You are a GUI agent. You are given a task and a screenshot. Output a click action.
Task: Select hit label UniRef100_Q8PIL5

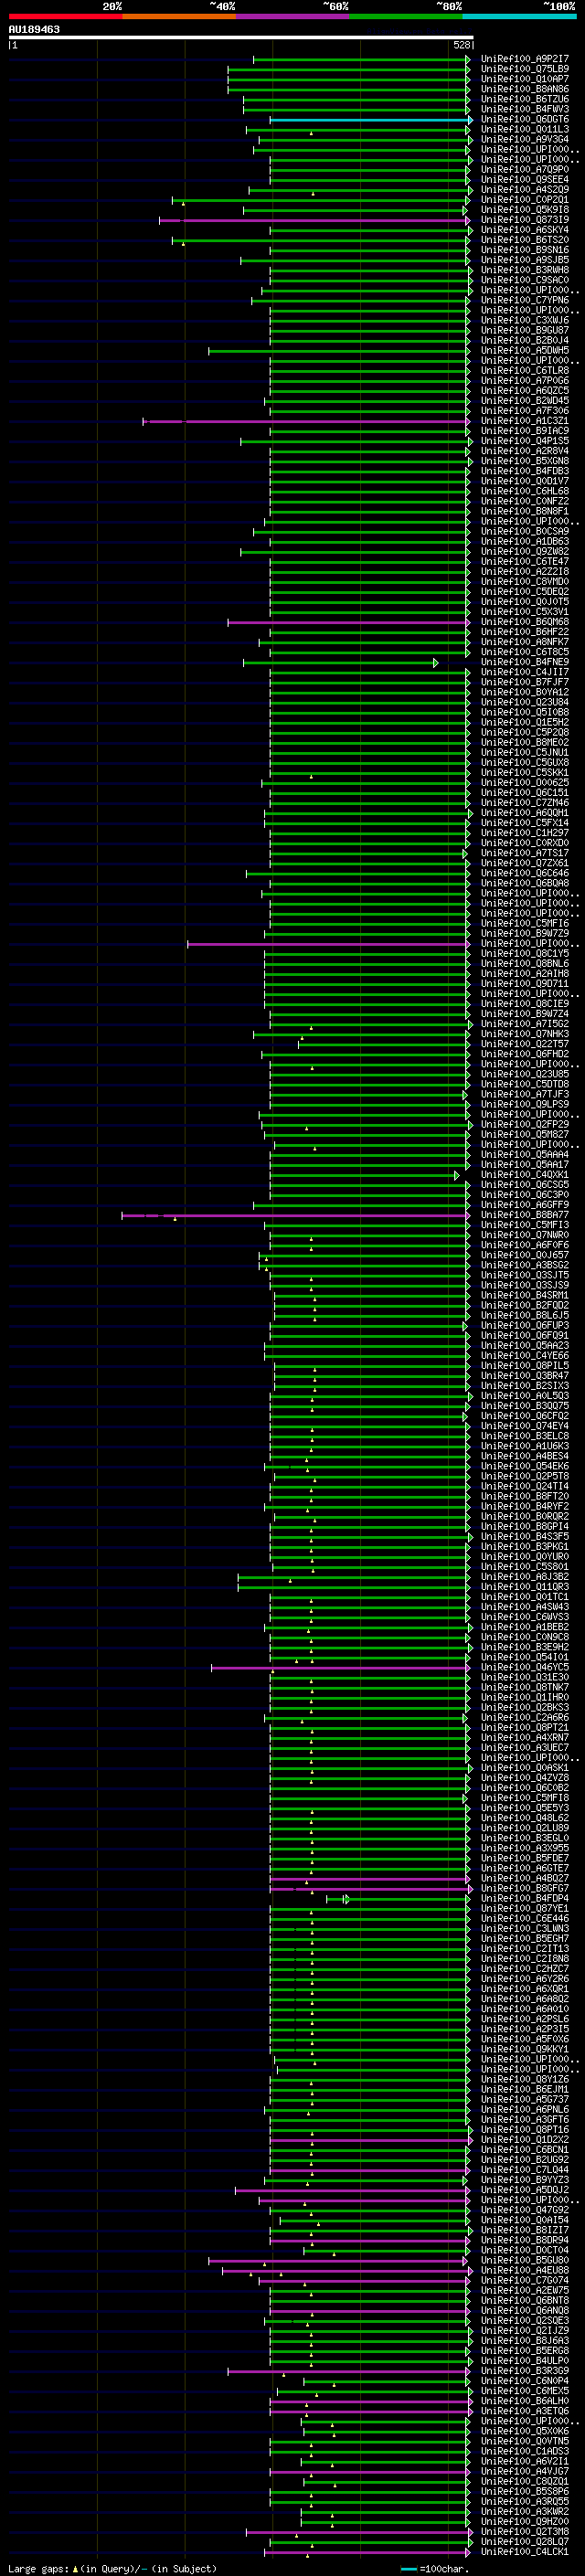pos(525,1366)
